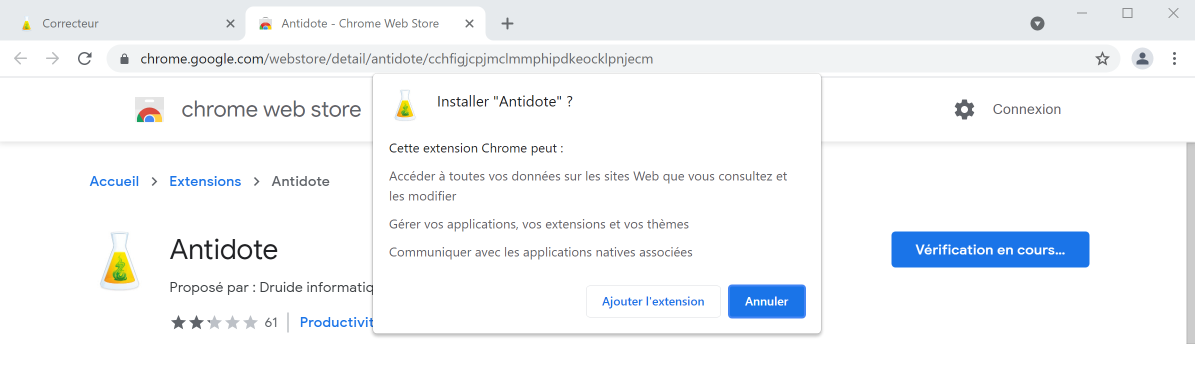Click the padlock site info icon
This screenshot has height=368, width=1195.
[x=124, y=59]
